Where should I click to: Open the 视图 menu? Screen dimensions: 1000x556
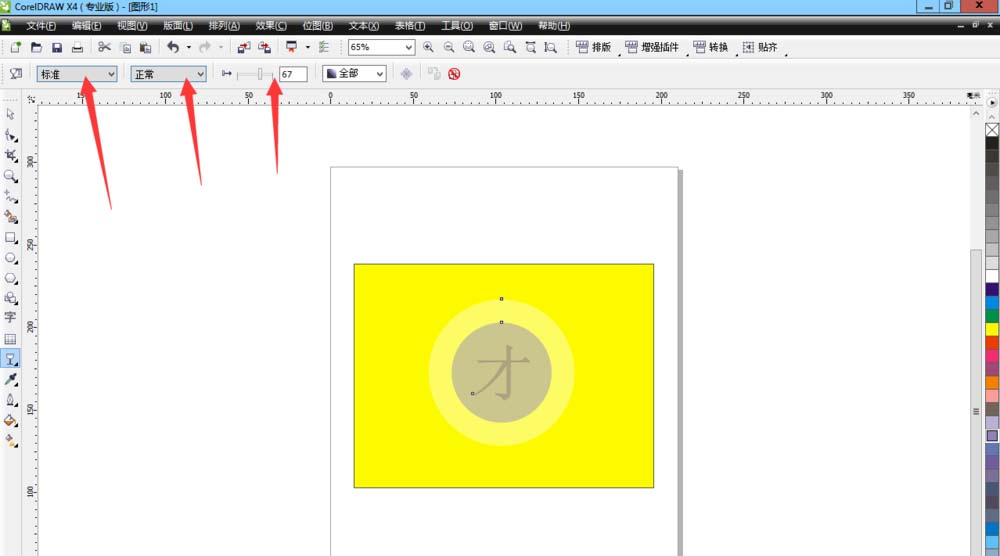[132, 26]
